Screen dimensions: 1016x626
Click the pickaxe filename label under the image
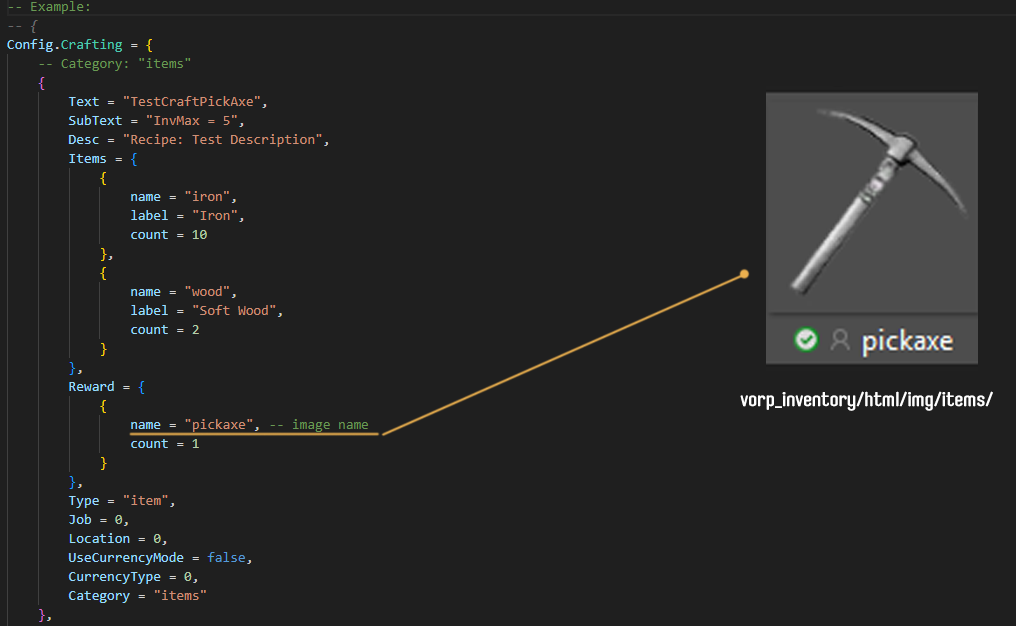pyautogui.click(x=907, y=342)
